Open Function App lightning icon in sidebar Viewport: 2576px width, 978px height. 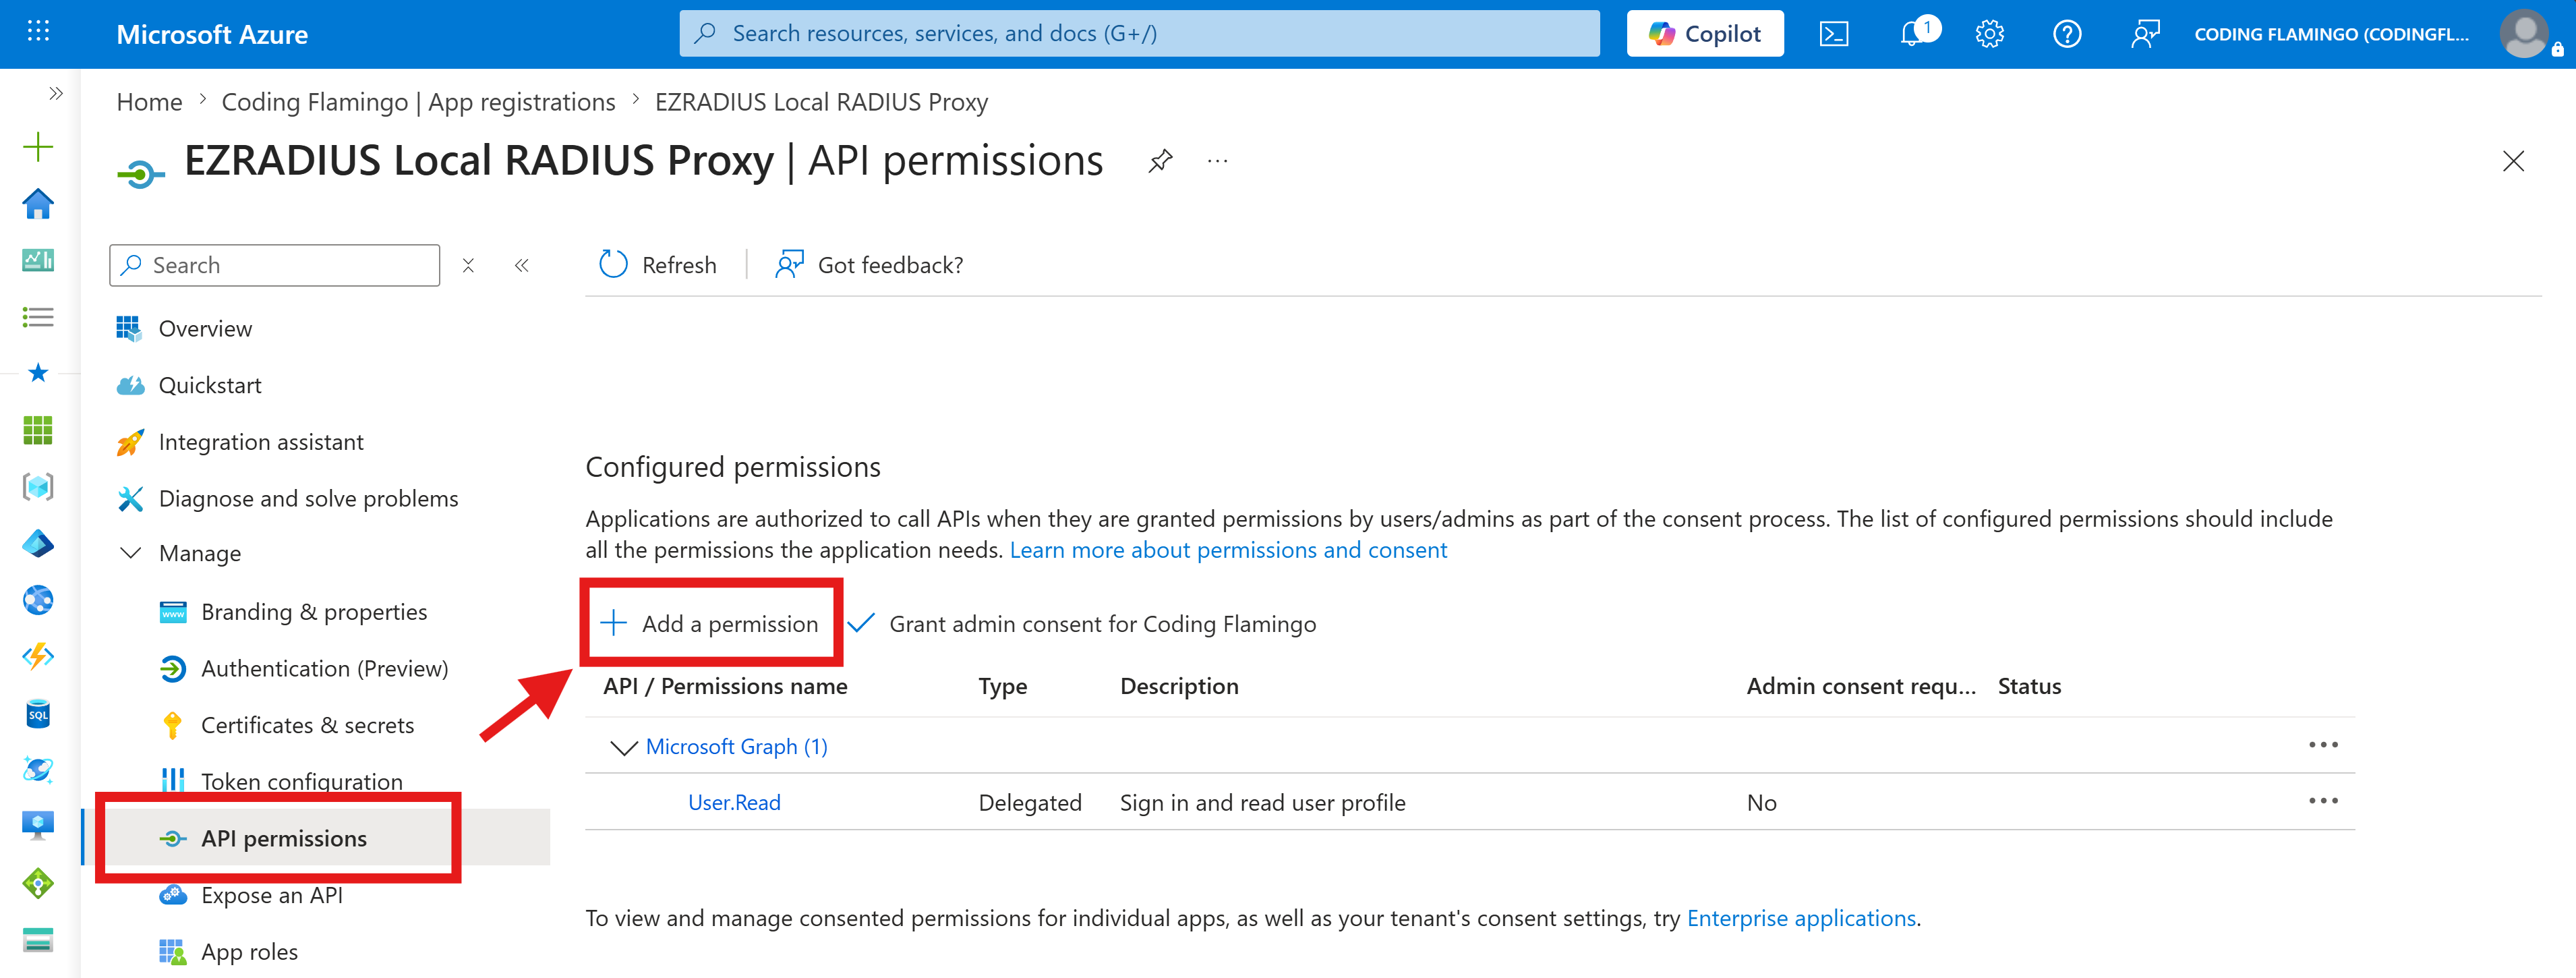38,657
